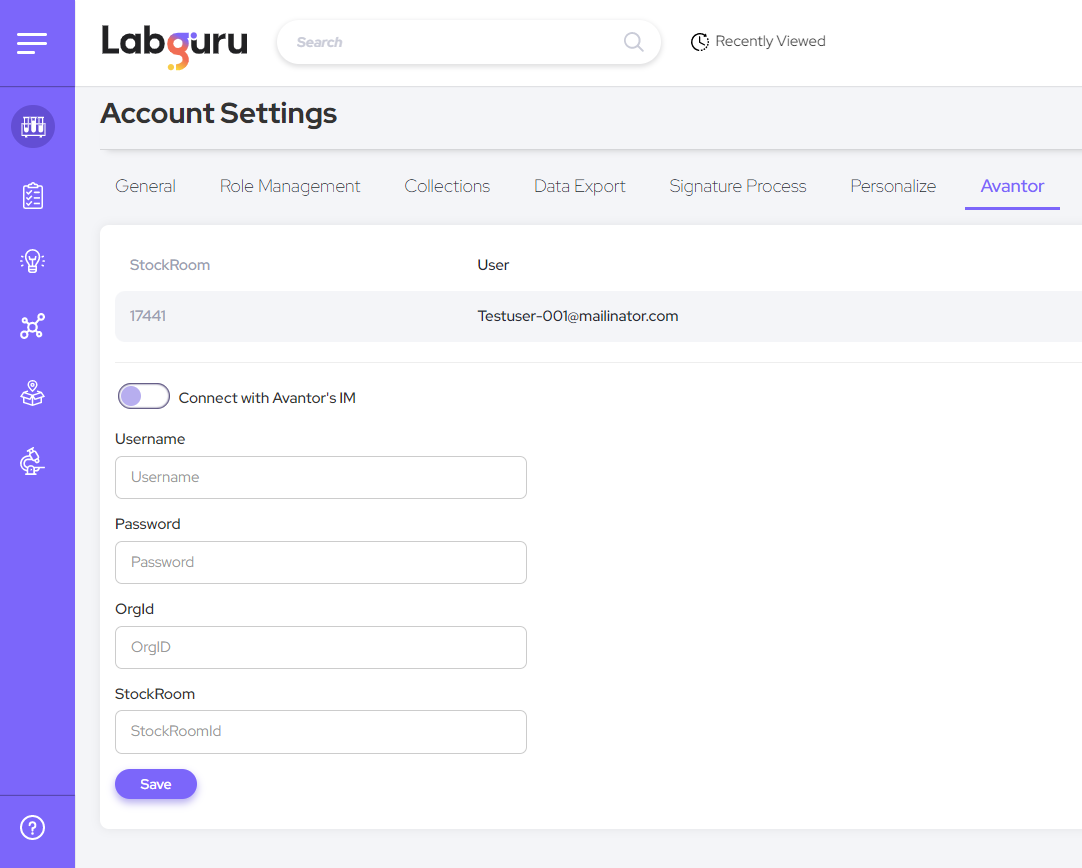Click the package location sidebar icon
Screen dimensions: 1082x868
coord(32,393)
